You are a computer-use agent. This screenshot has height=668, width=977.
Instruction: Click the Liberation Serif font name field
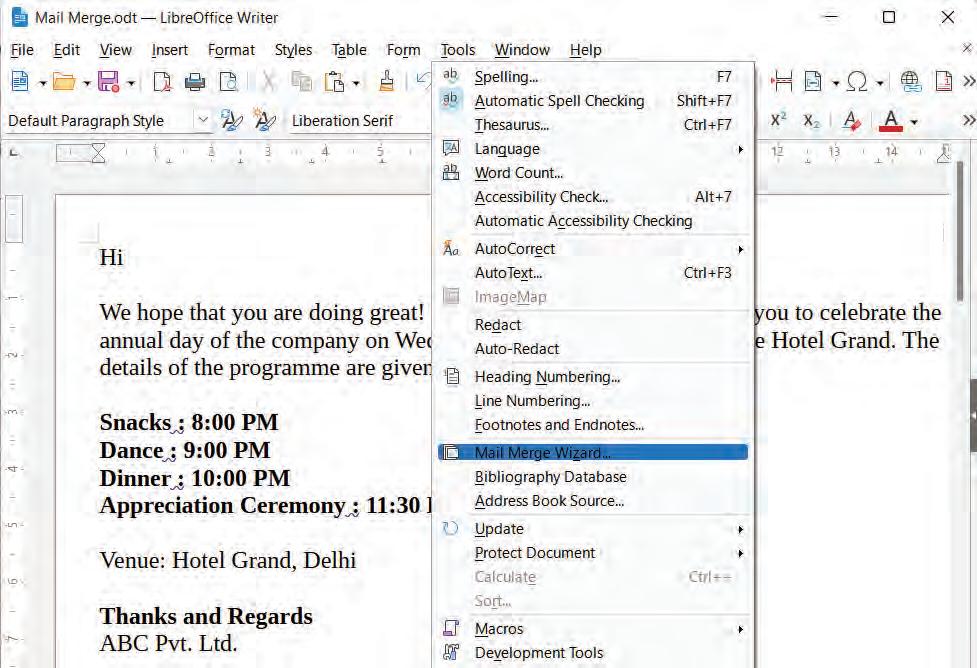click(358, 120)
